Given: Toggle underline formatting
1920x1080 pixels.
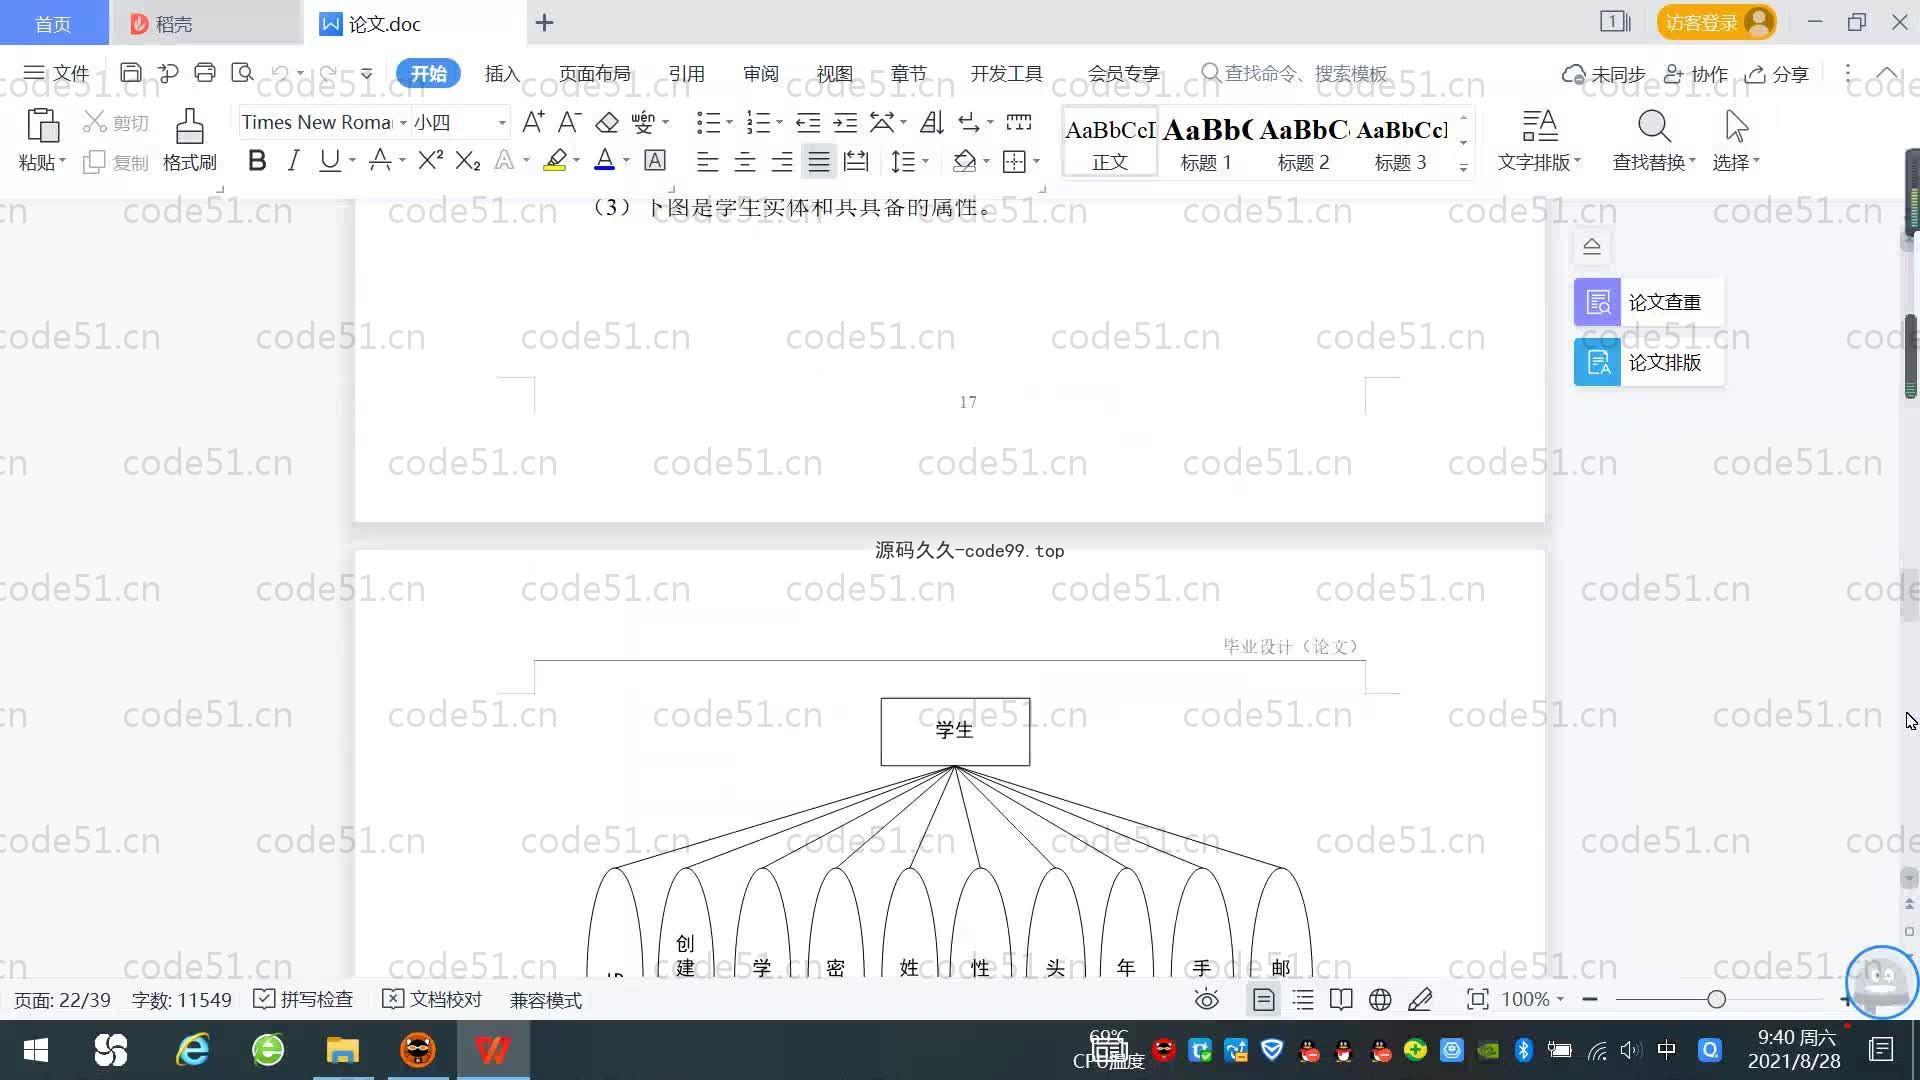Looking at the screenshot, I should point(329,160).
